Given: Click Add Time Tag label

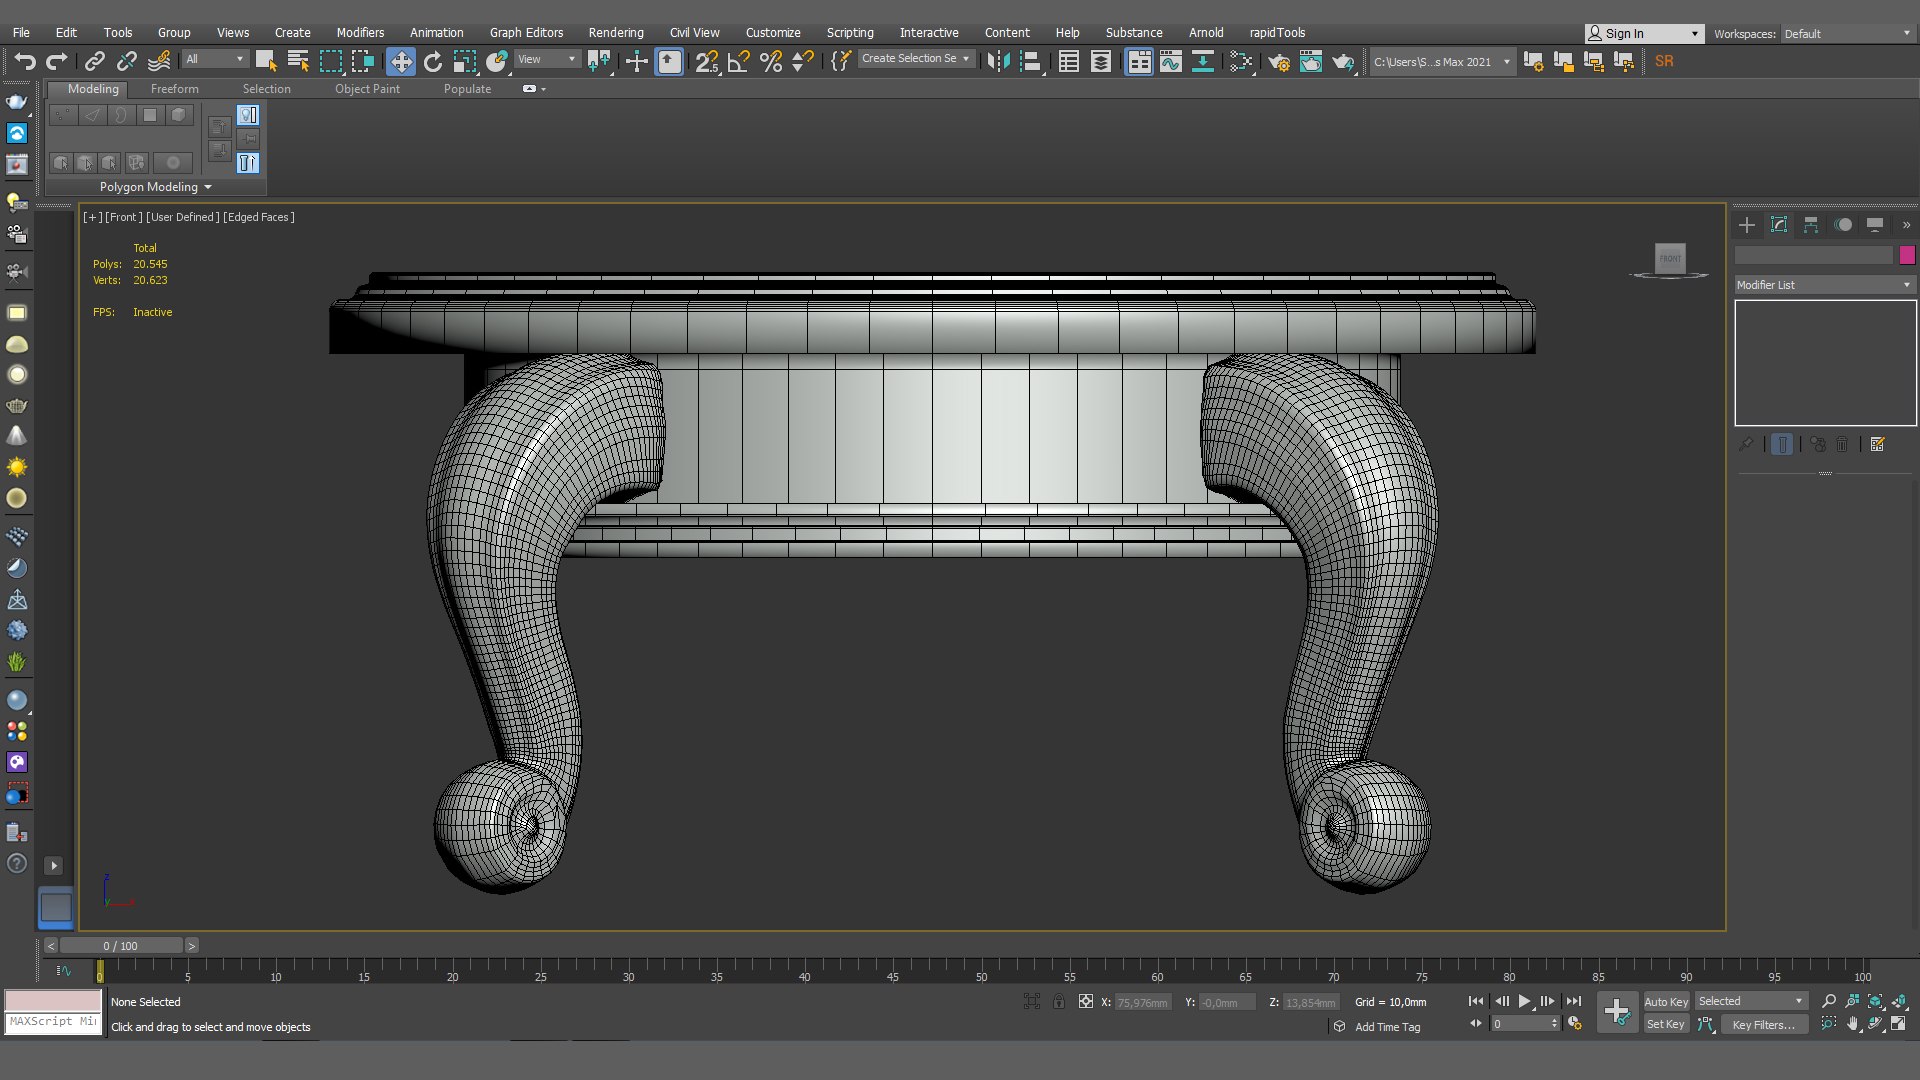Looking at the screenshot, I should coord(1387,1027).
